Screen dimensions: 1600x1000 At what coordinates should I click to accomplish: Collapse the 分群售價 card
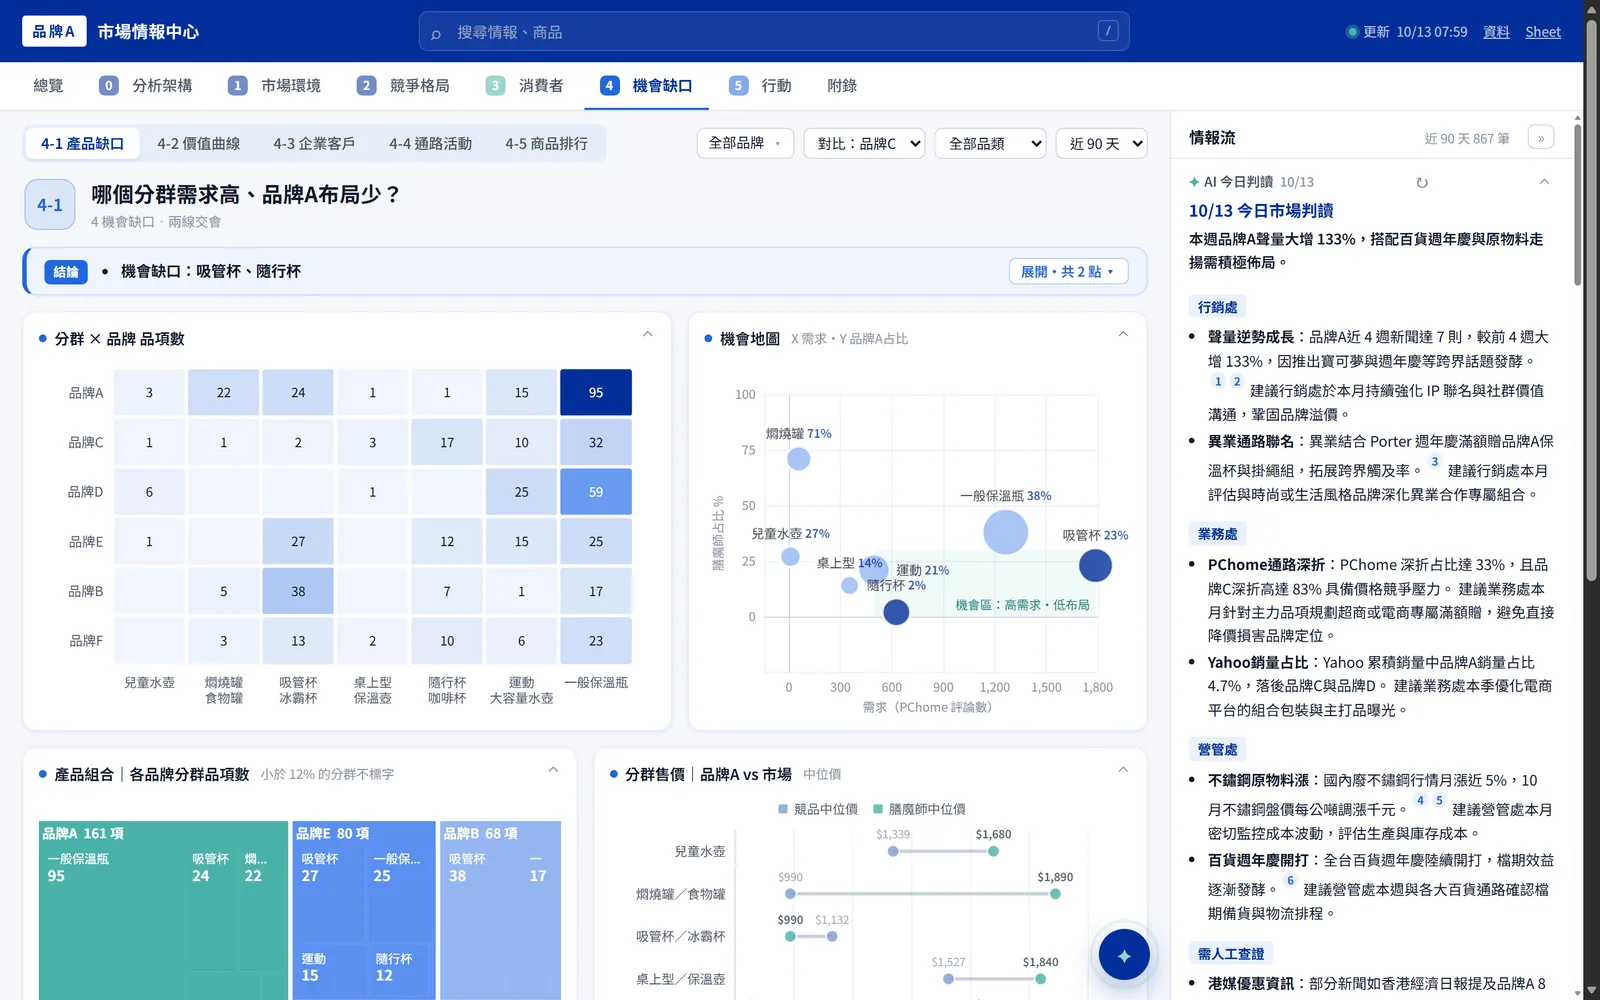[1123, 770]
